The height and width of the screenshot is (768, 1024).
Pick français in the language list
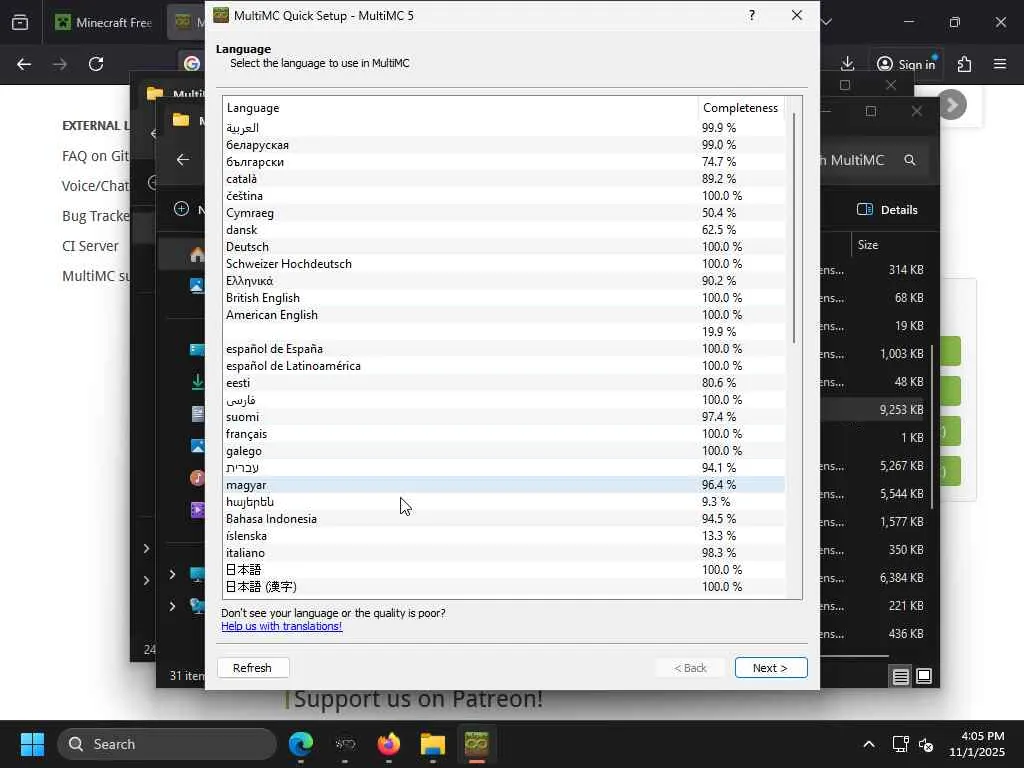[x=504, y=434]
